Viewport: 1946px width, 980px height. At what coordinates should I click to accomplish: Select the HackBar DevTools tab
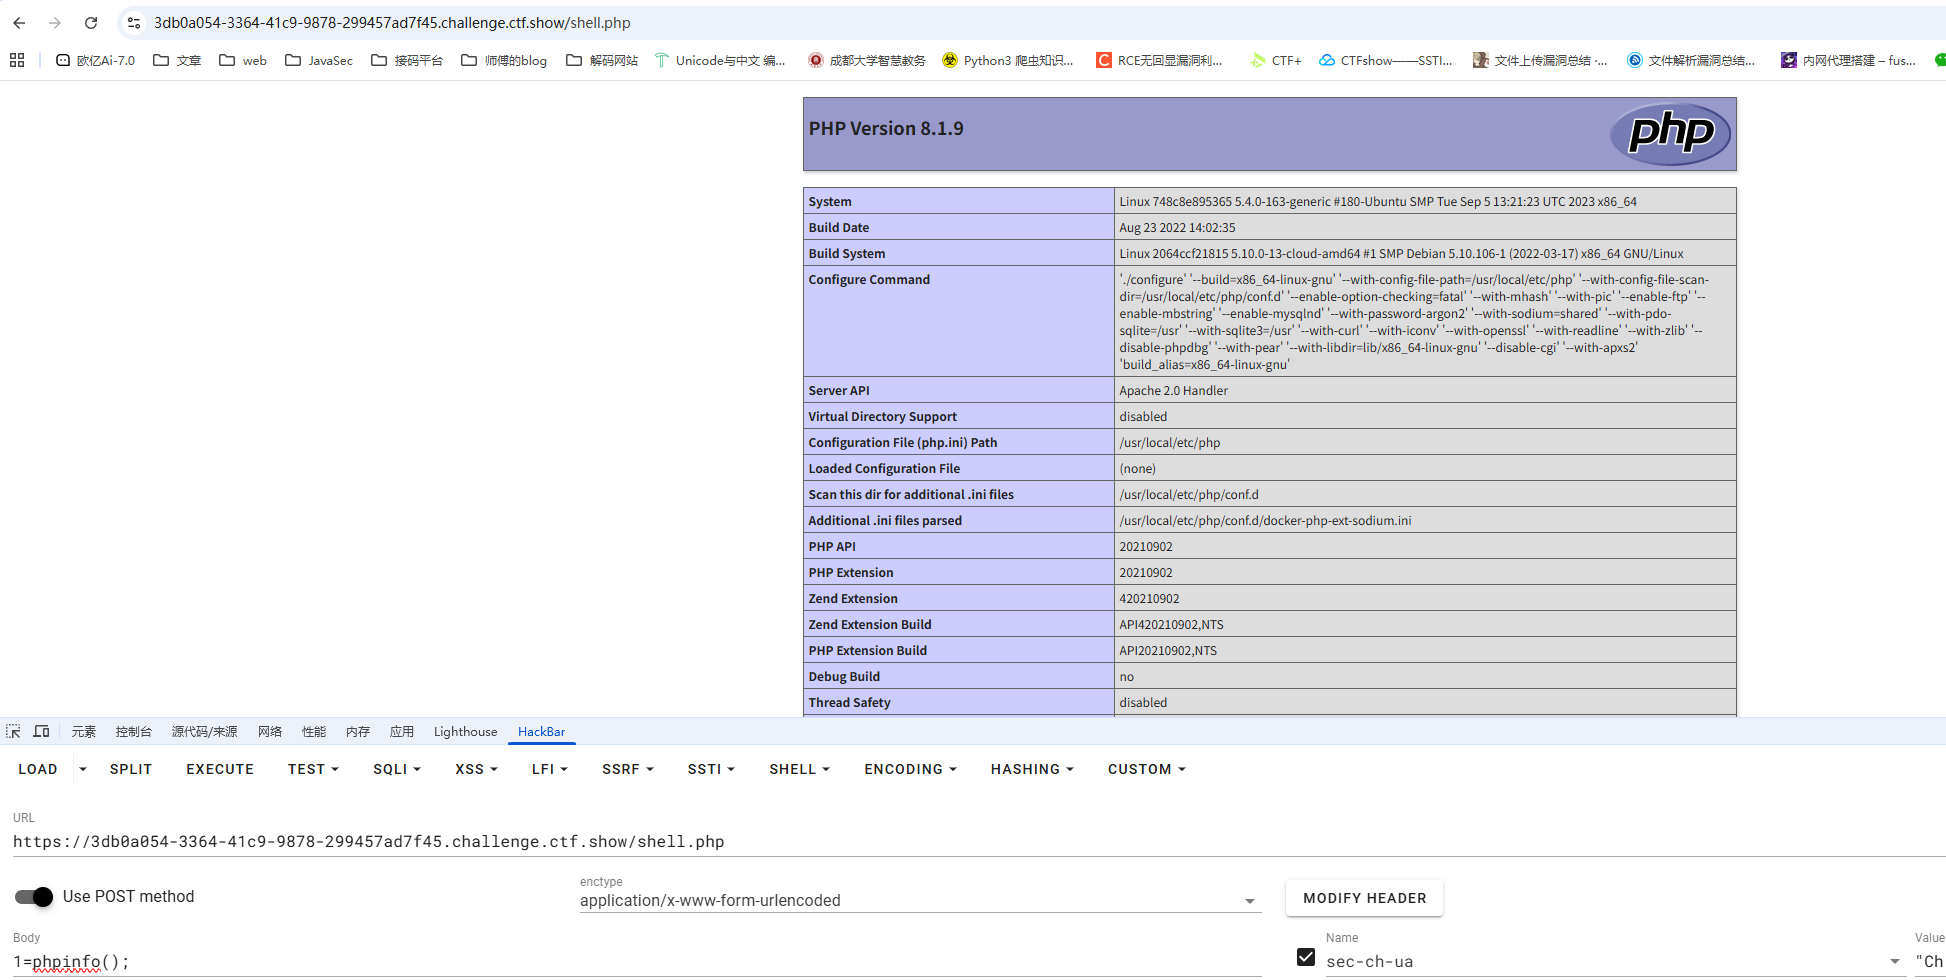tap(541, 731)
